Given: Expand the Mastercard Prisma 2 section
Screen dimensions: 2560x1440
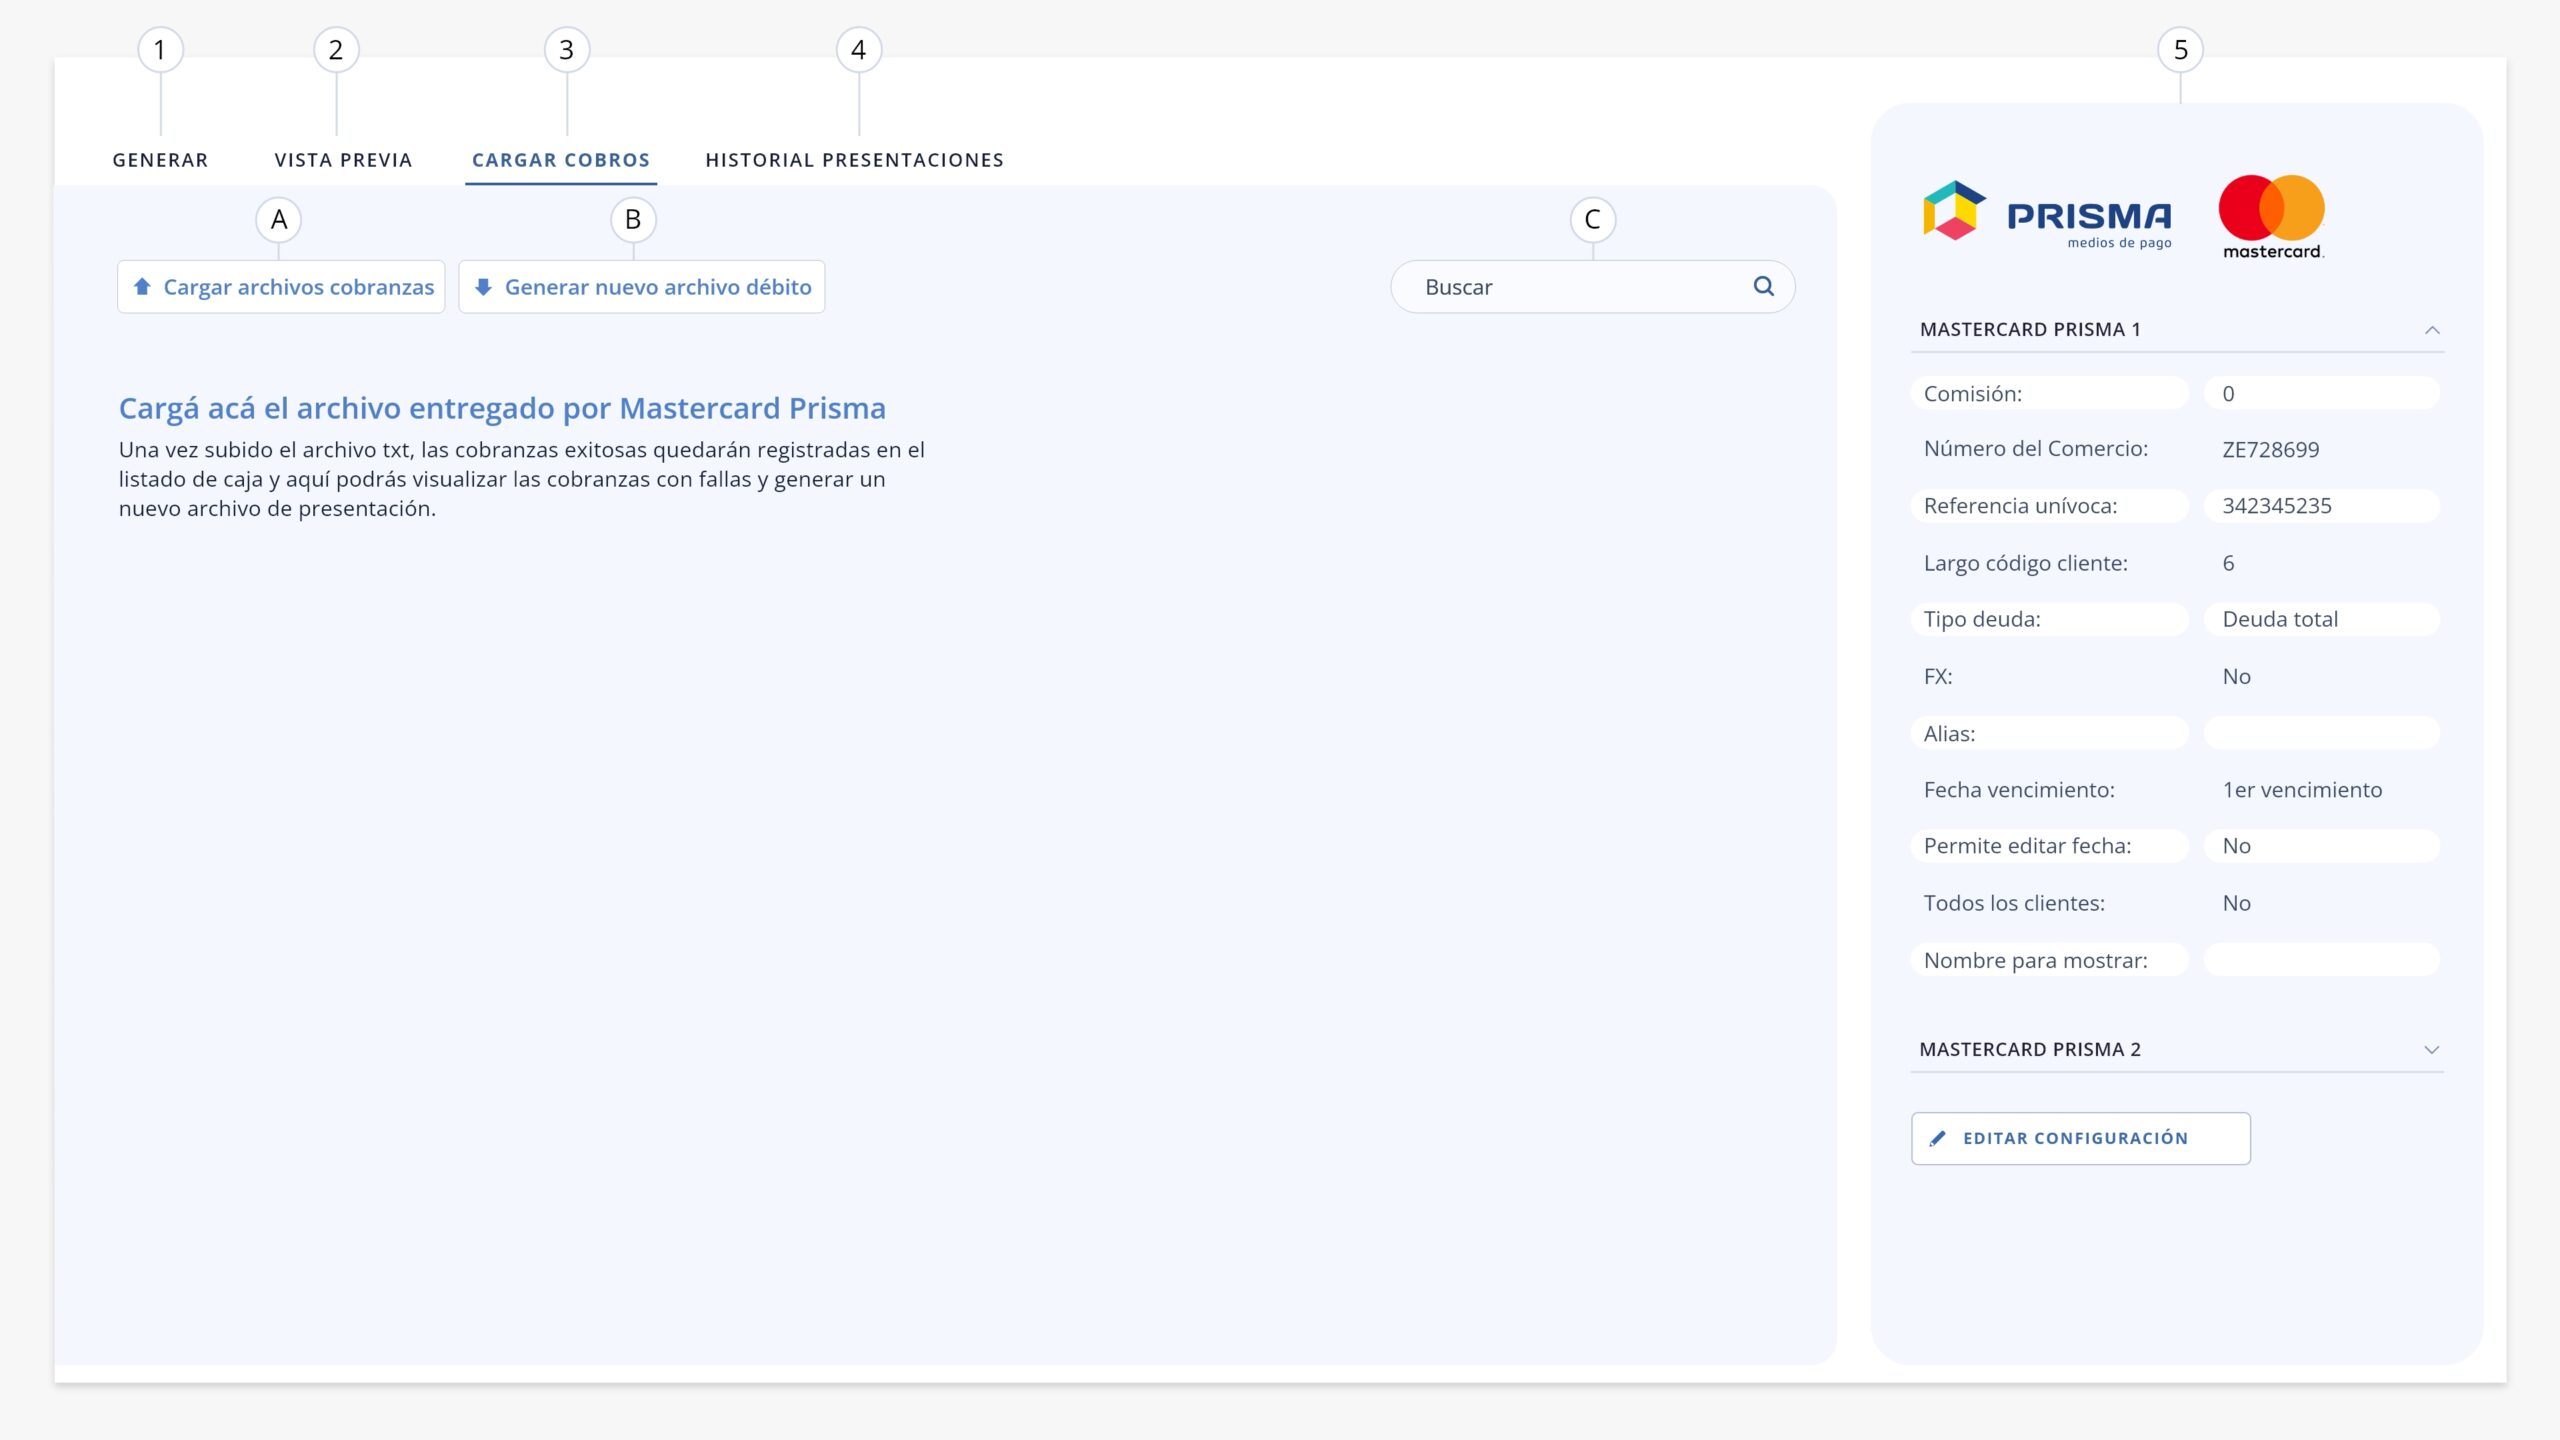Looking at the screenshot, I should pos(2432,1049).
